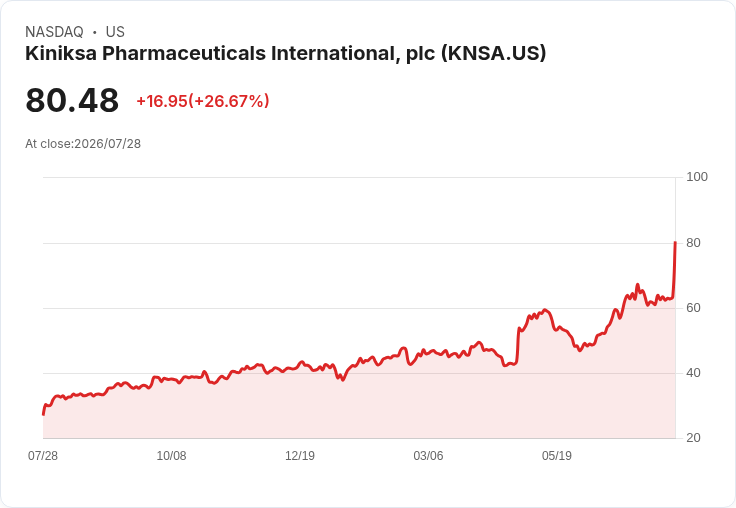The height and width of the screenshot is (508, 736).
Task: Click the 10/08 date axis label
Action: click(x=171, y=455)
